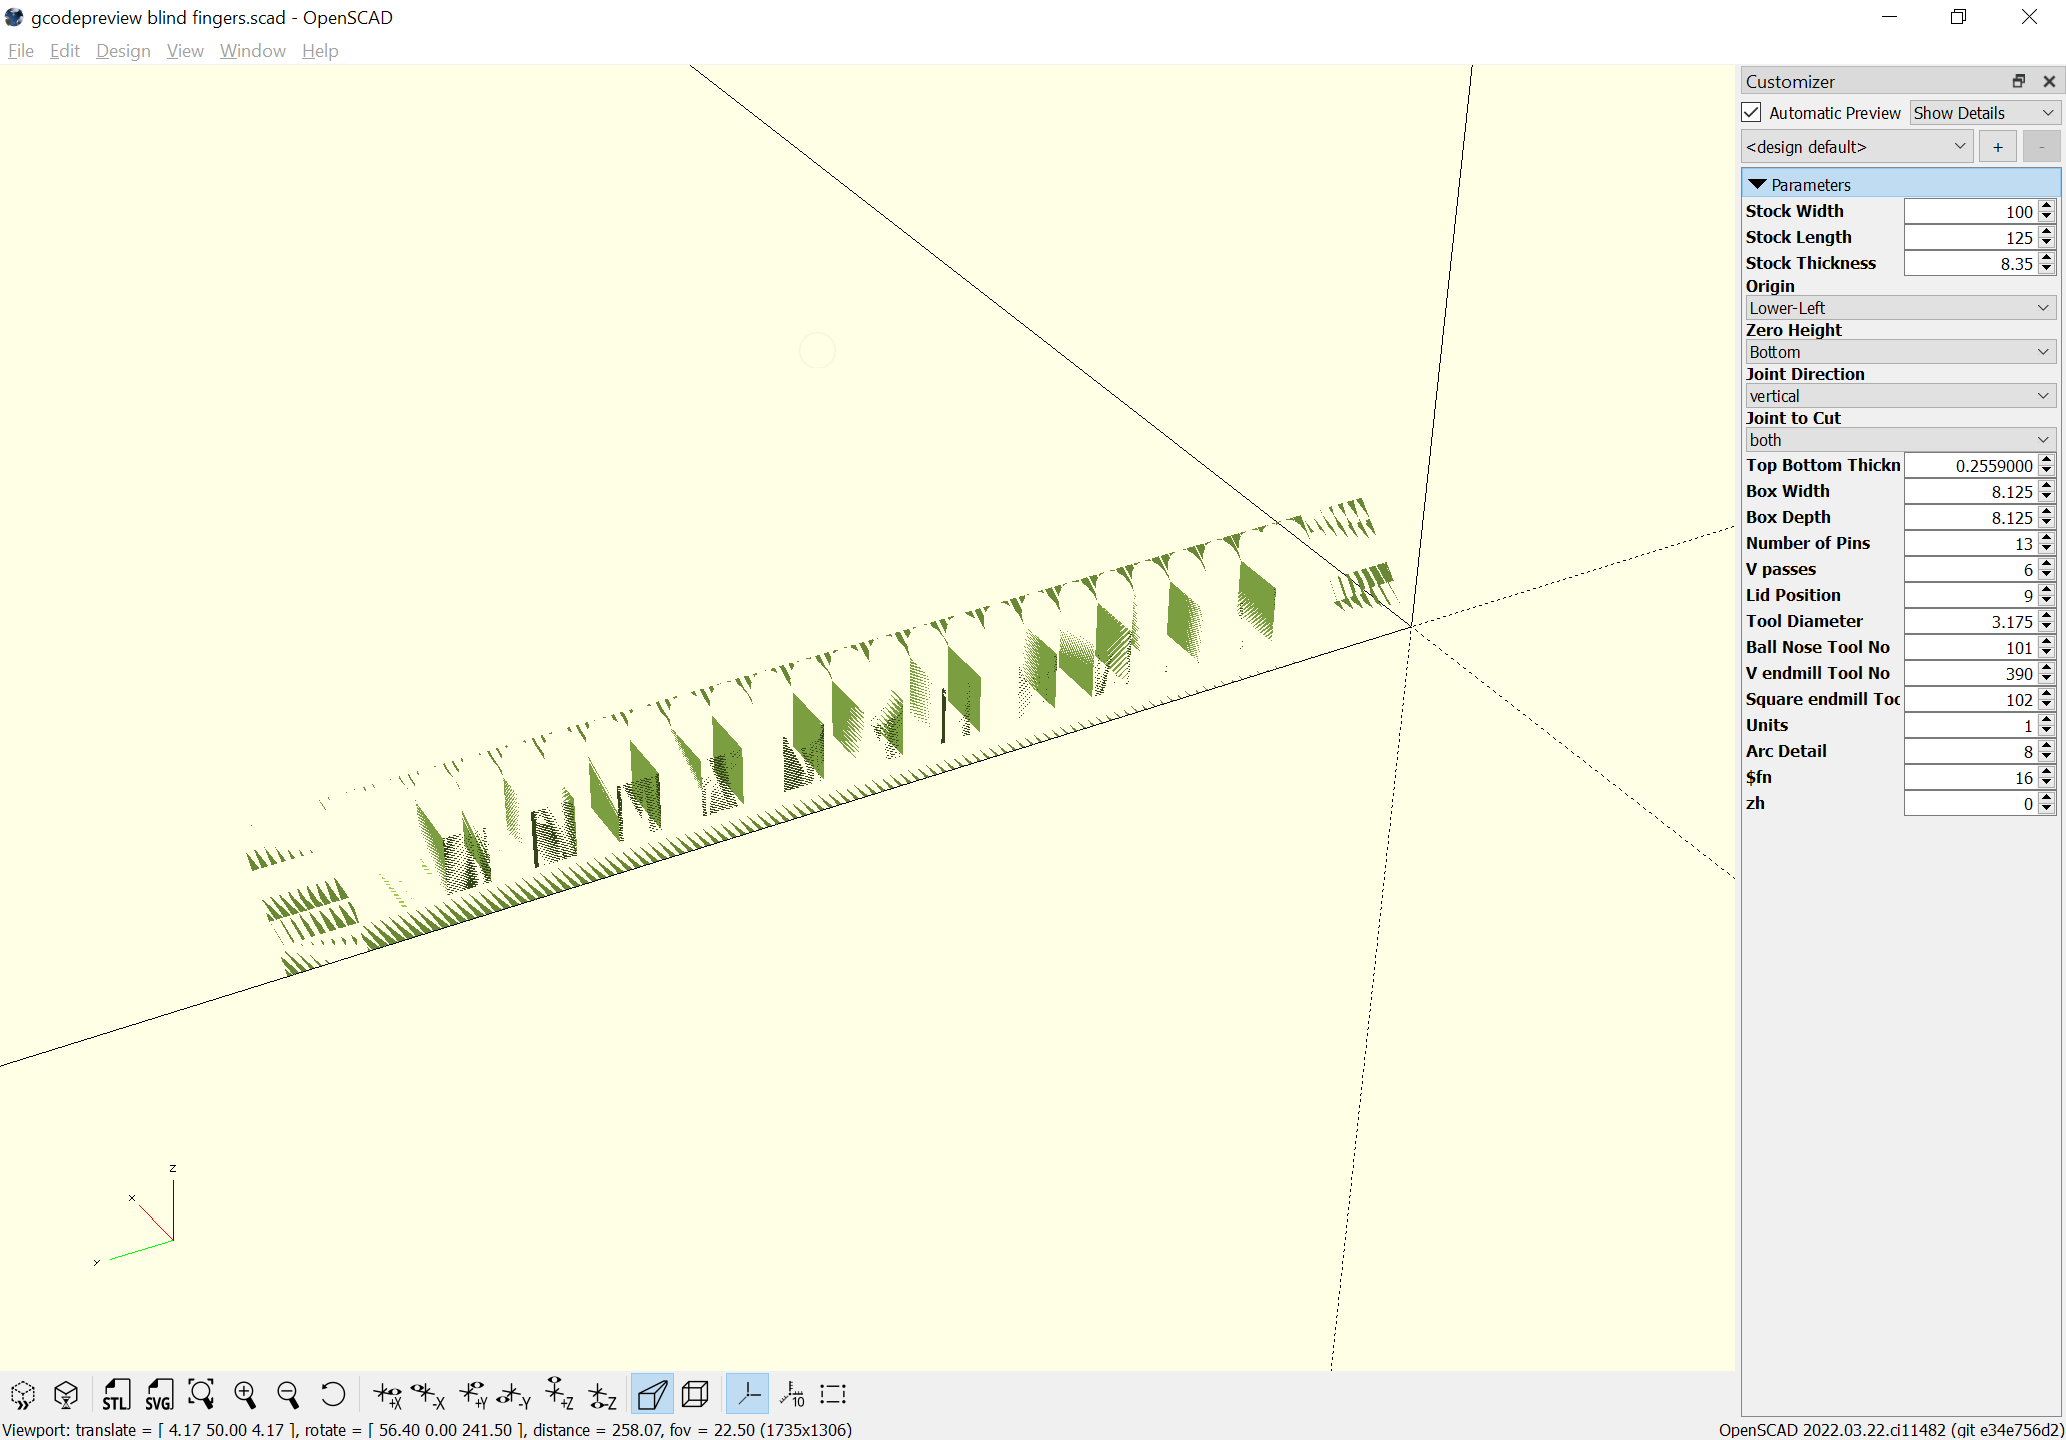Toggle perspective projection
Screen dimensions: 2066x1440
coord(652,1394)
